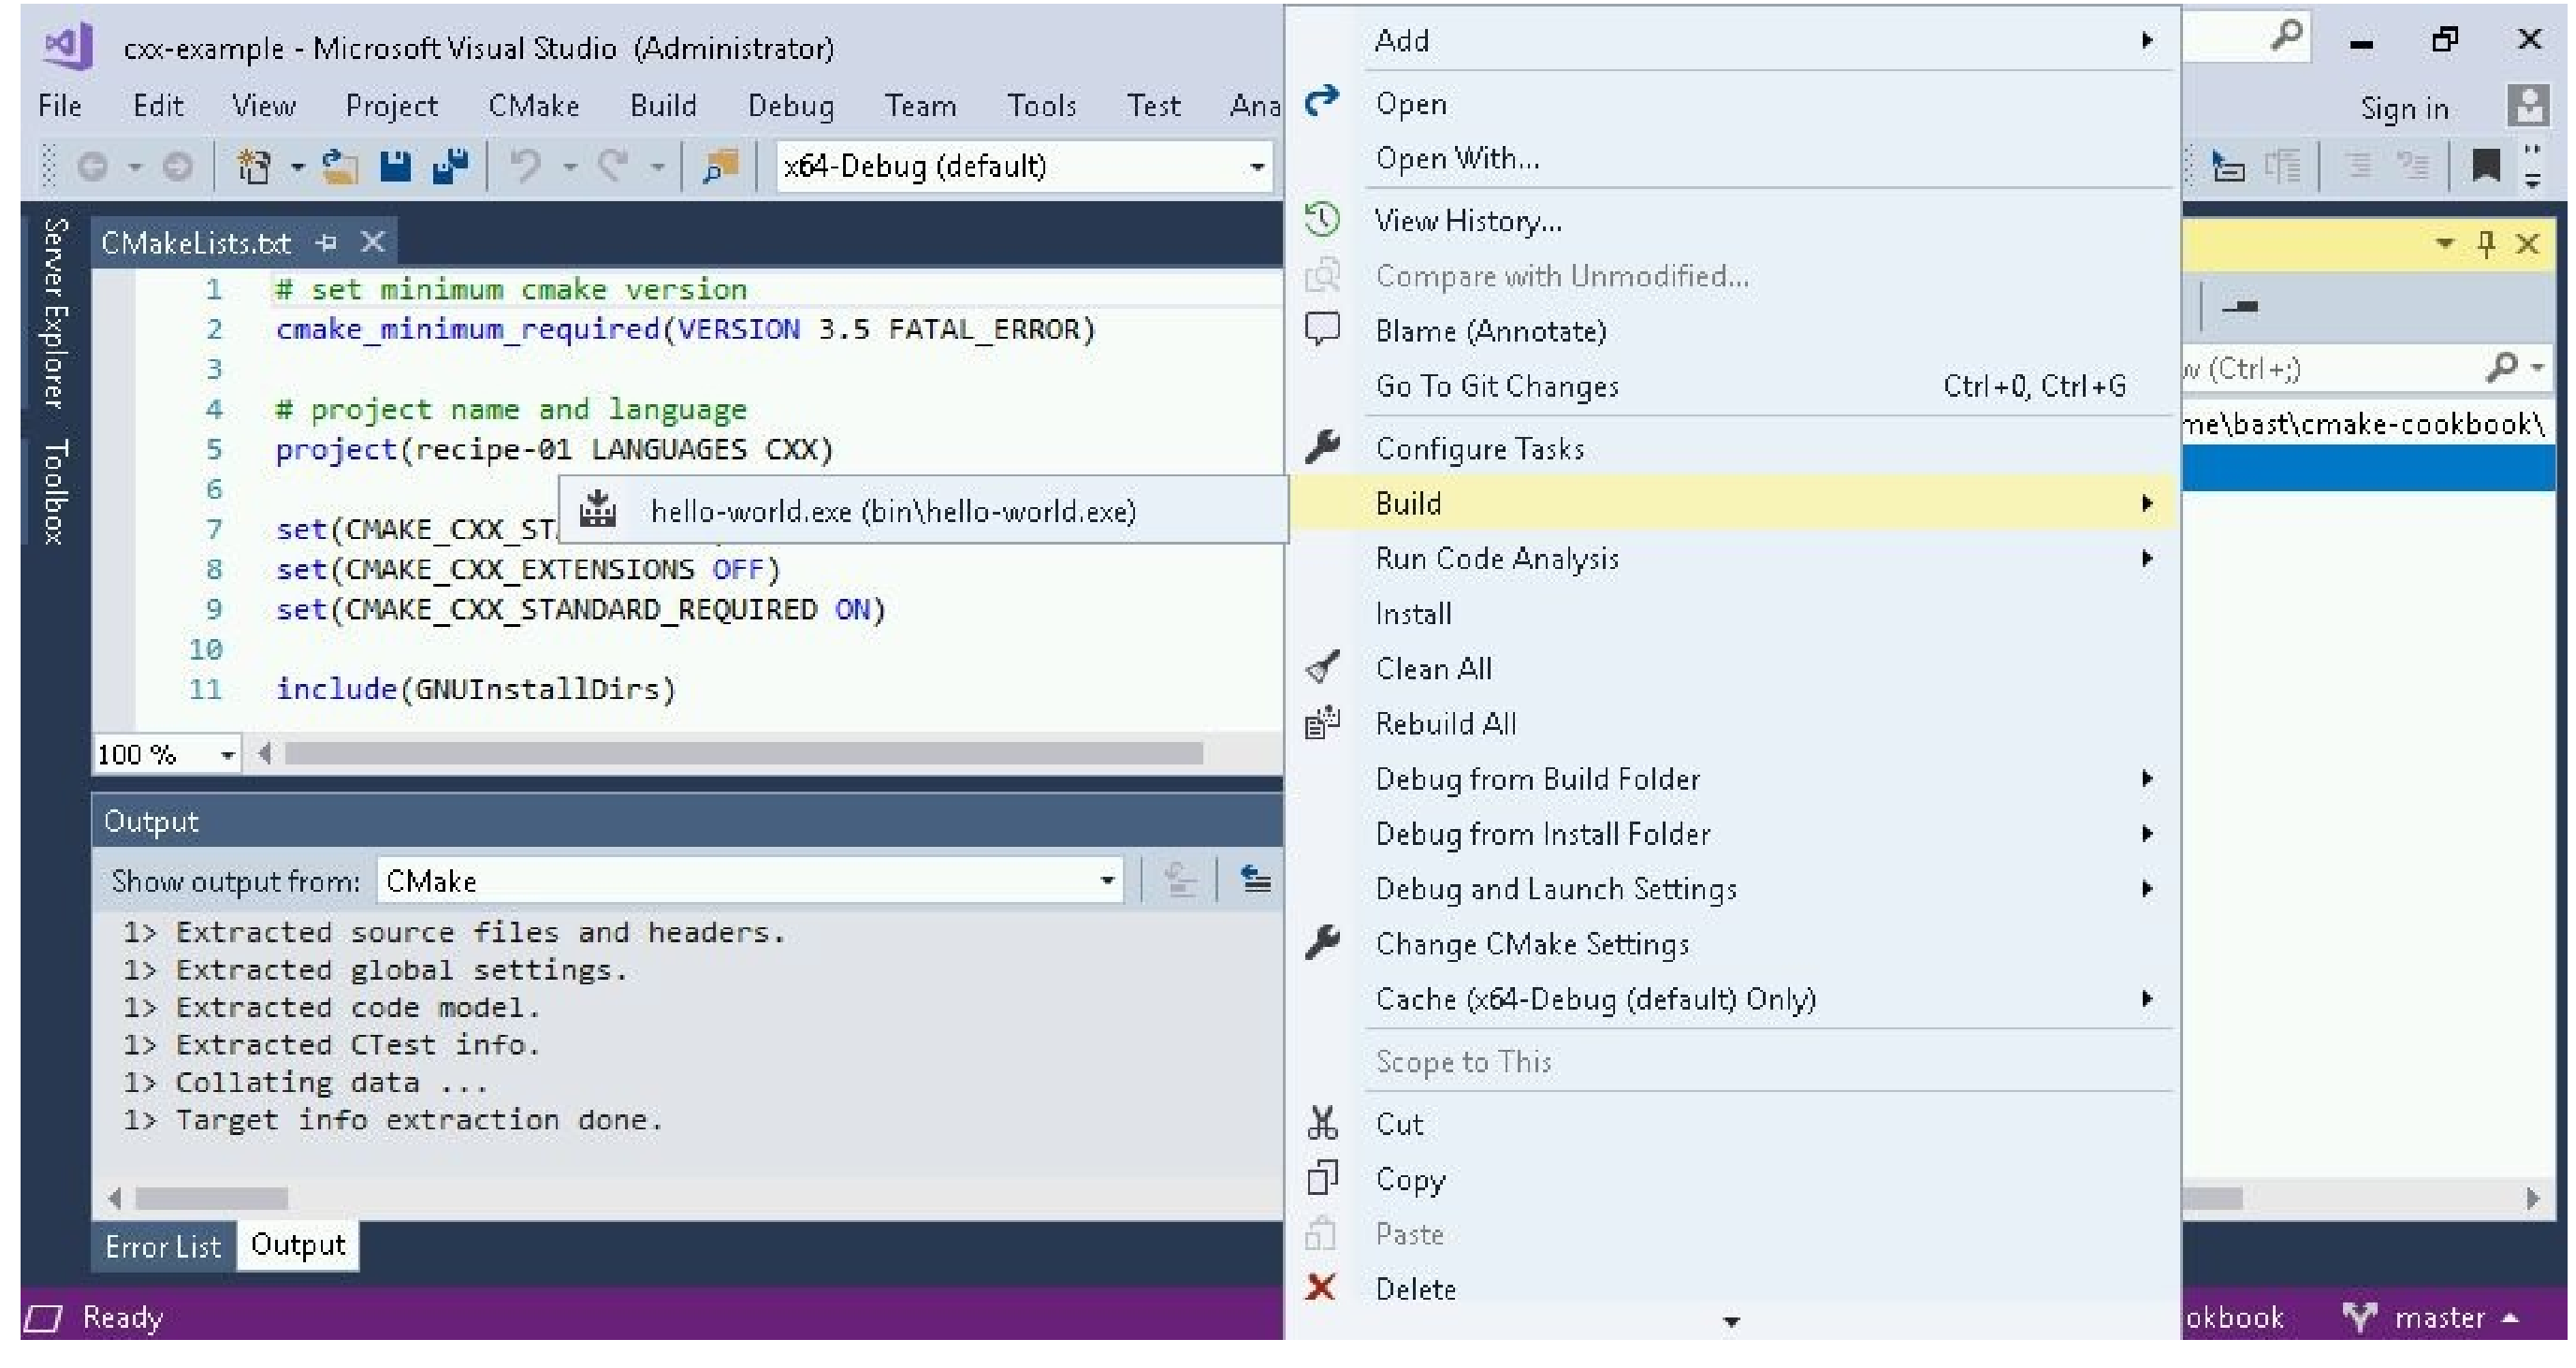Click the Undo toolbar icon
This screenshot has width=2576, height=1368.
[524, 166]
